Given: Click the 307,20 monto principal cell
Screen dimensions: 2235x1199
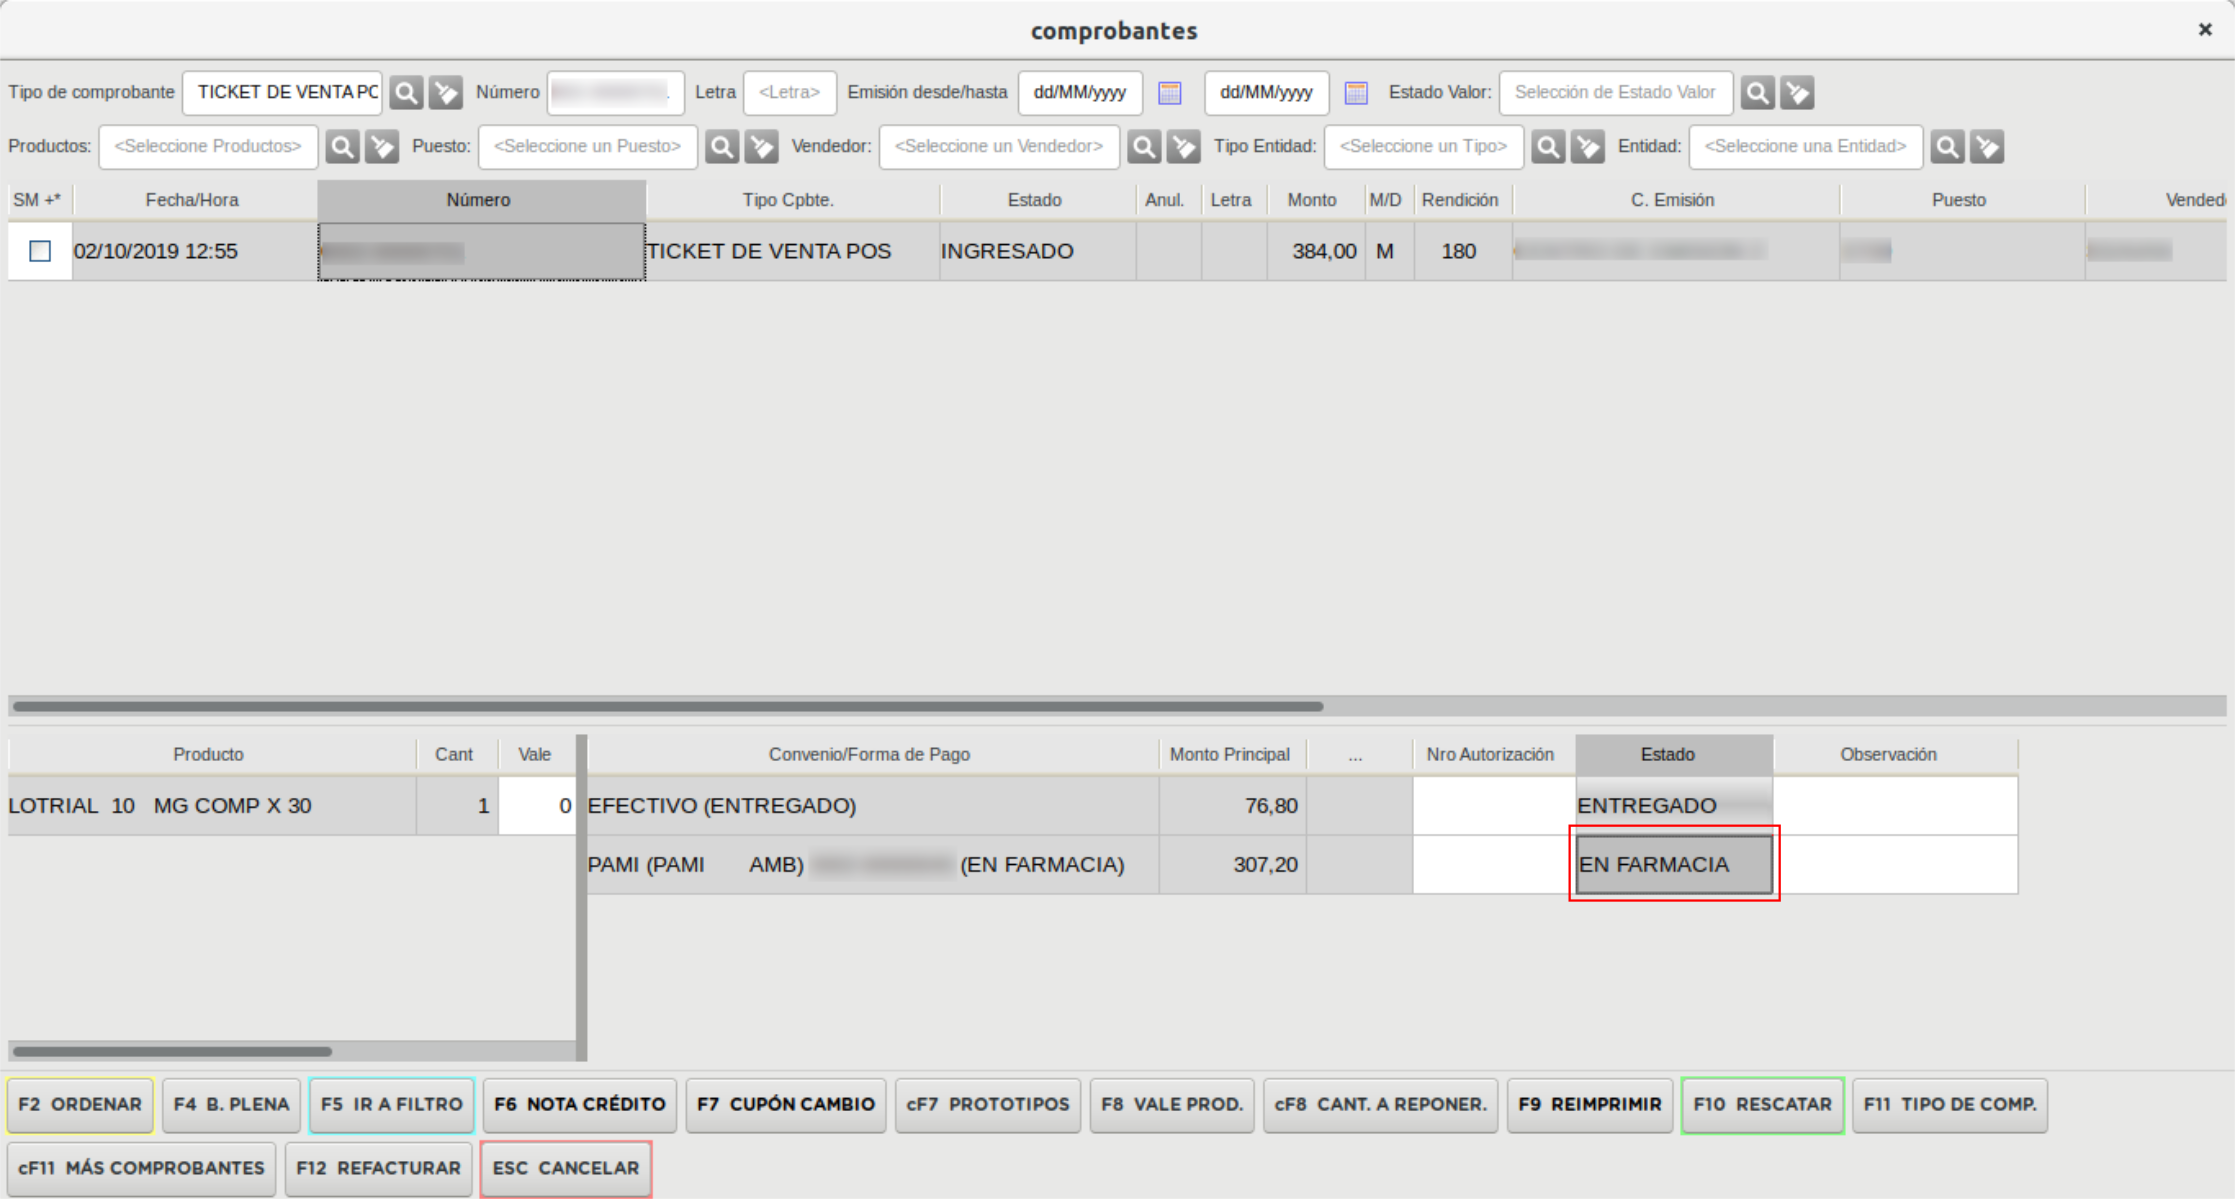Looking at the screenshot, I should tap(1233, 865).
